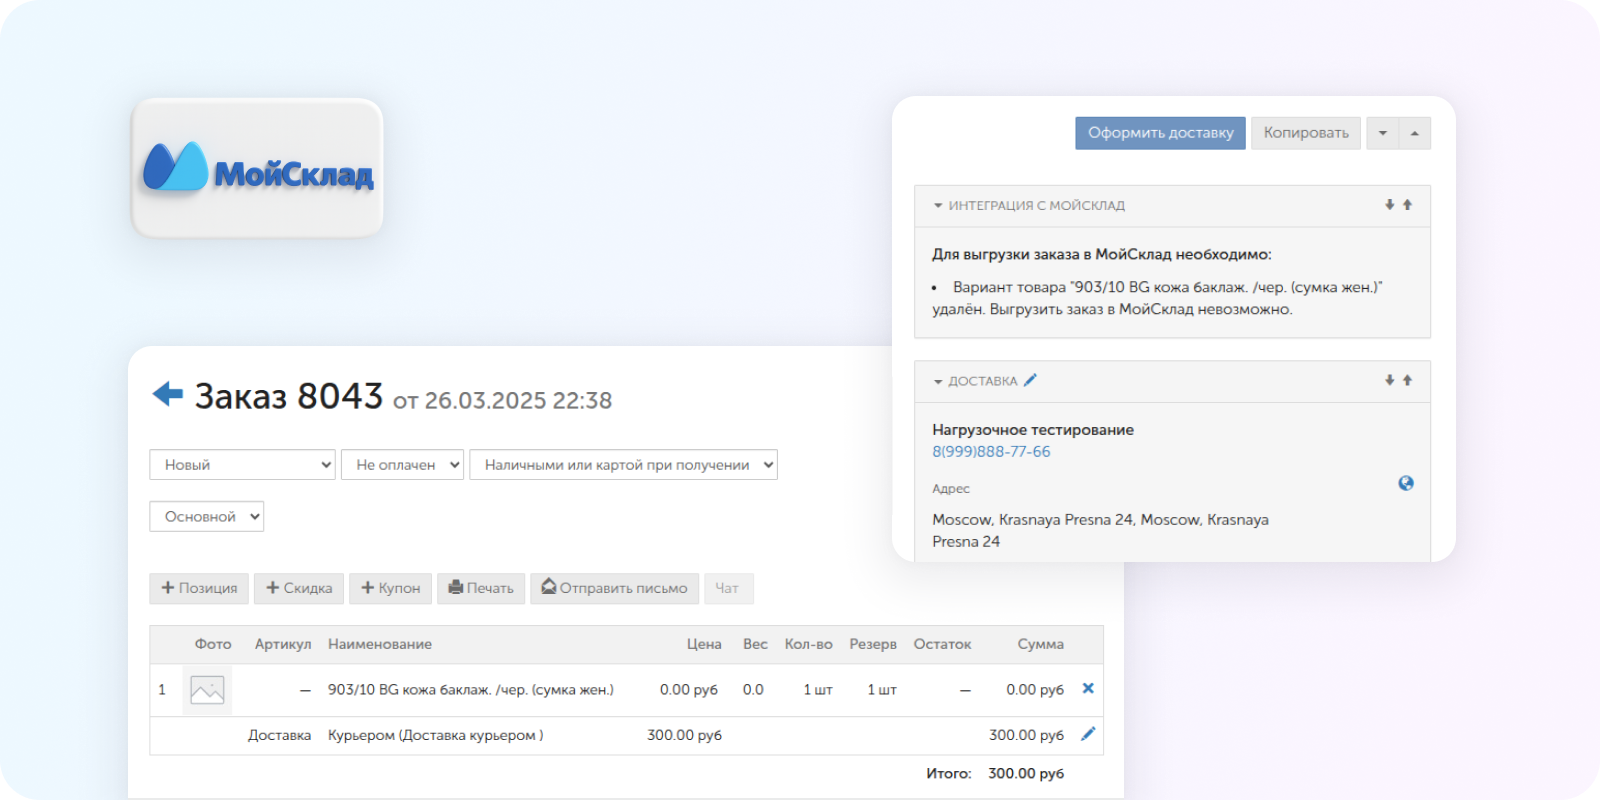Click the up caret button next to Копировать
Screen dimensions: 1600x800
tap(1415, 133)
